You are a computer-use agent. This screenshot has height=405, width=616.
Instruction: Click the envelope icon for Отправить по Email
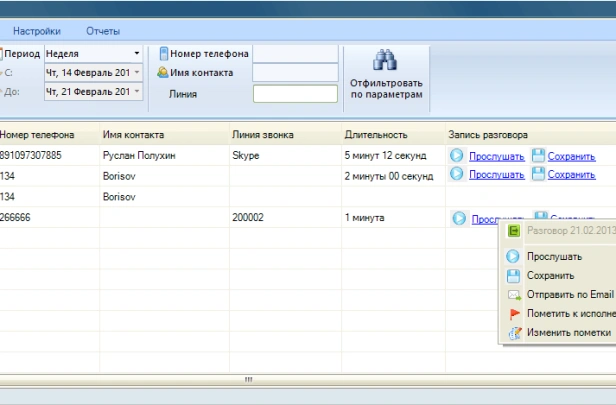pyautogui.click(x=514, y=295)
